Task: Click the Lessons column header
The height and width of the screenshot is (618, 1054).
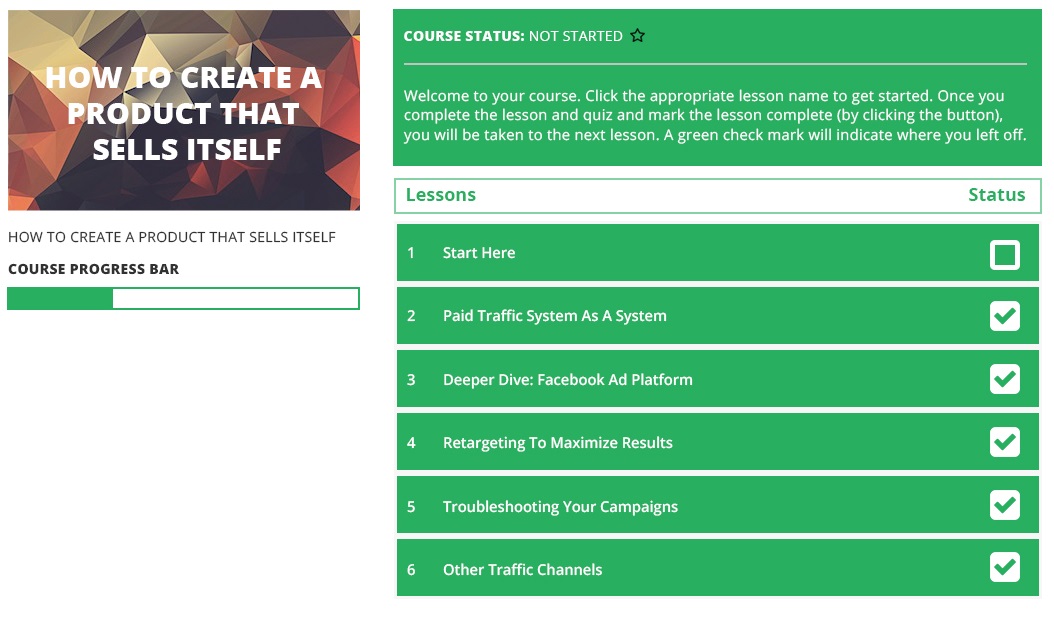Action: click(x=441, y=195)
